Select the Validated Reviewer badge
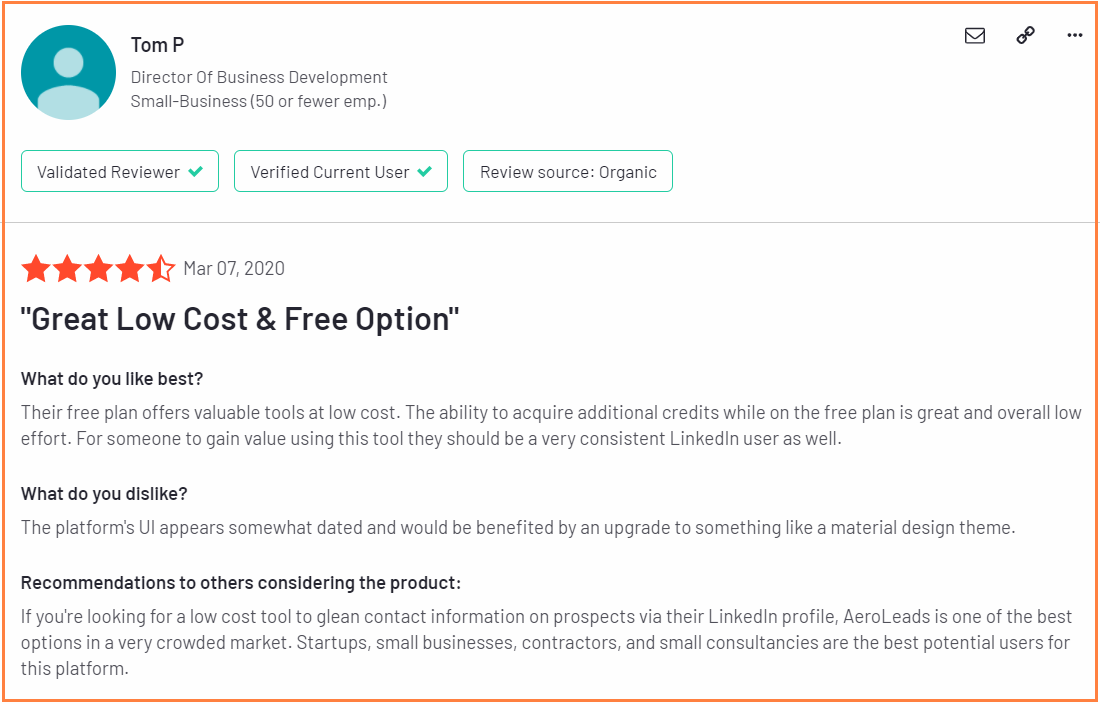This screenshot has width=1100, height=704. tap(120, 171)
